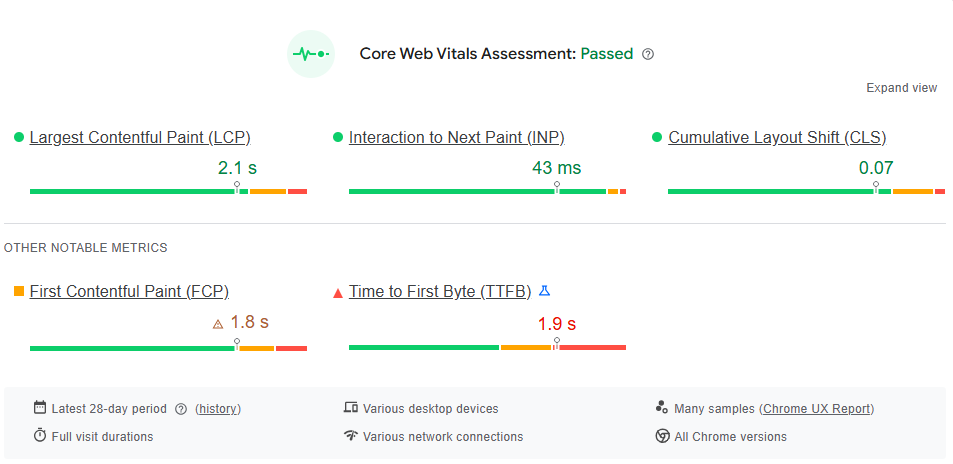Click the help icon beside Passed
This screenshot has height=464, width=953.
coord(648,54)
